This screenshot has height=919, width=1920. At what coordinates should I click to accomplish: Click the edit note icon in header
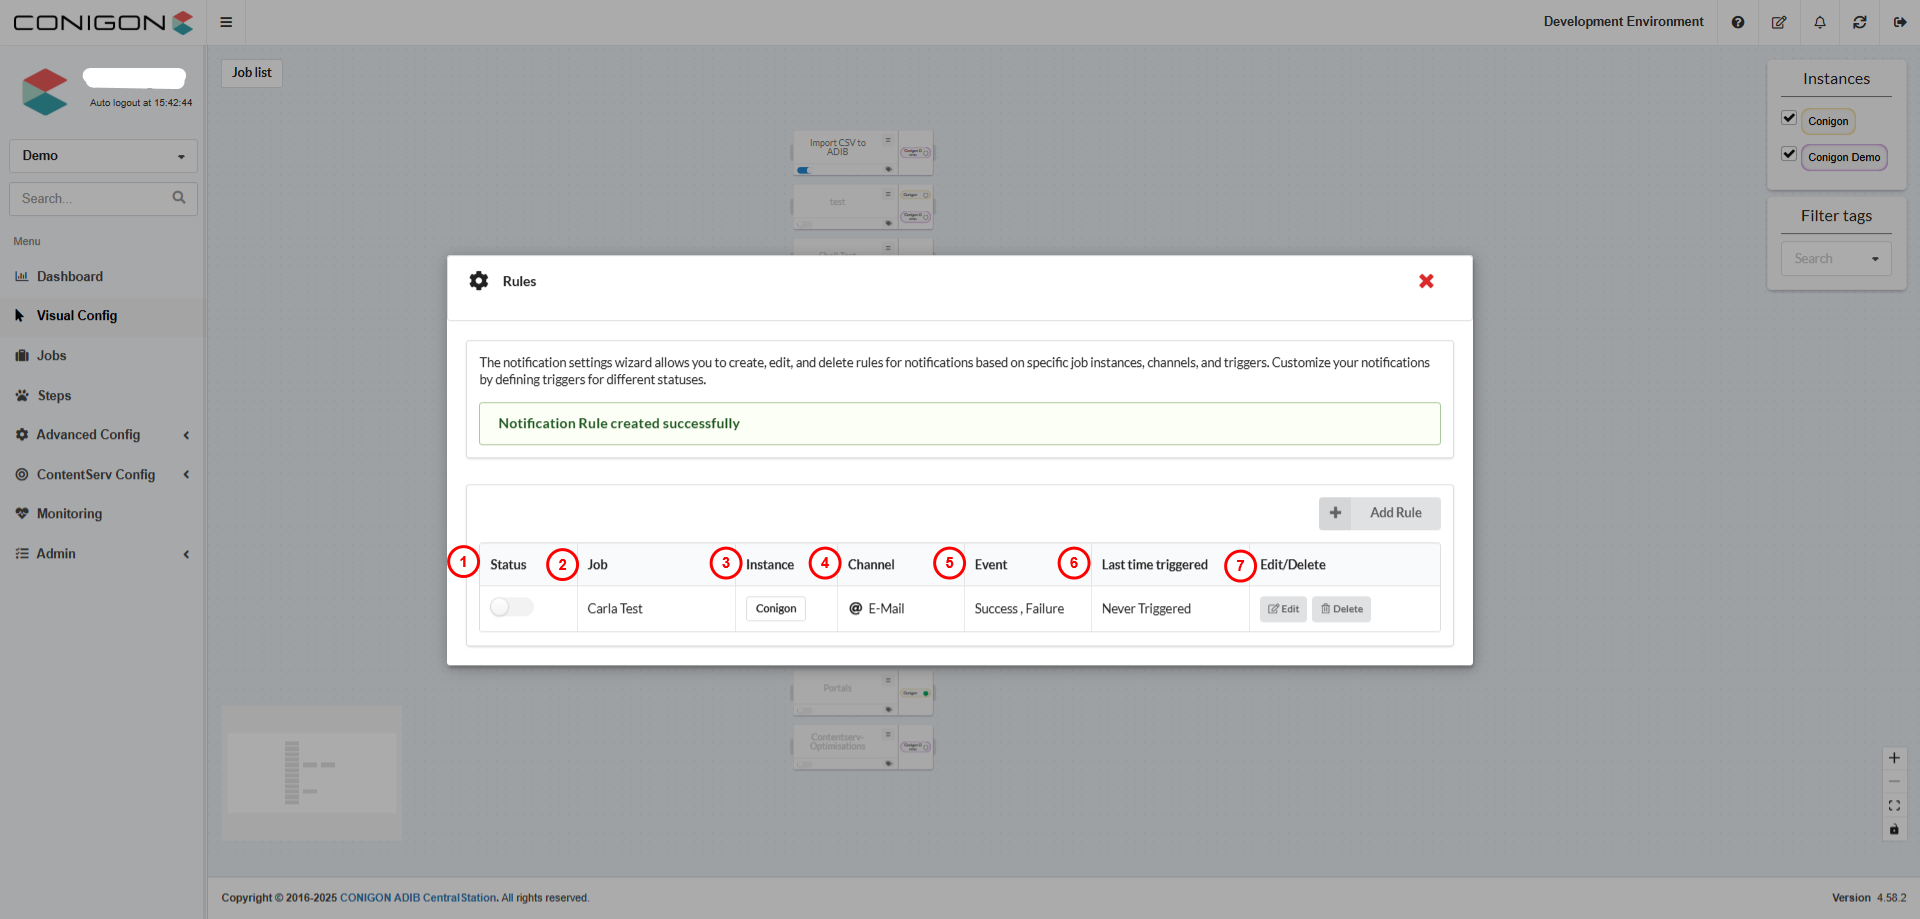point(1779,22)
